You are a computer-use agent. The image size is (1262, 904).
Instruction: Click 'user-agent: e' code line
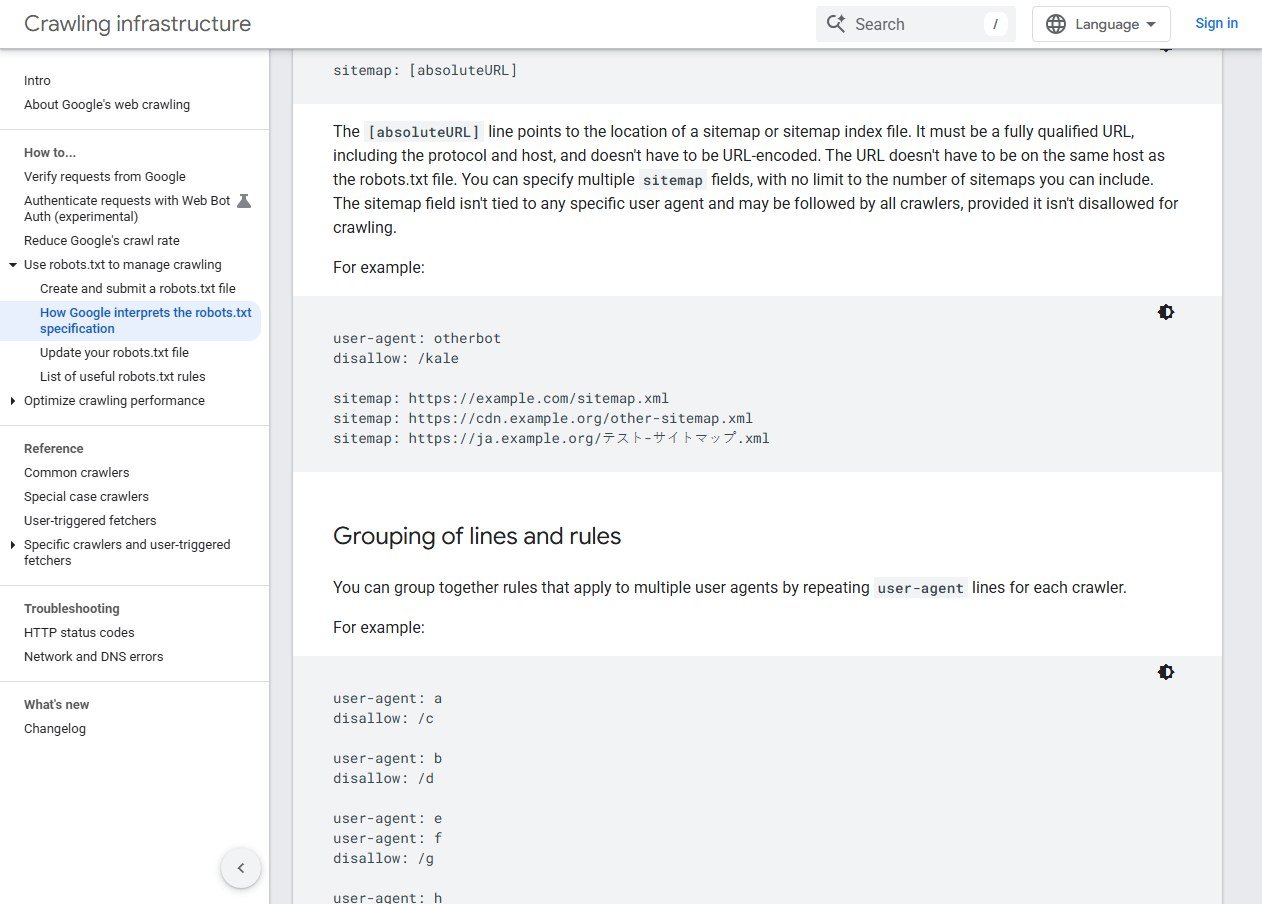coord(388,818)
